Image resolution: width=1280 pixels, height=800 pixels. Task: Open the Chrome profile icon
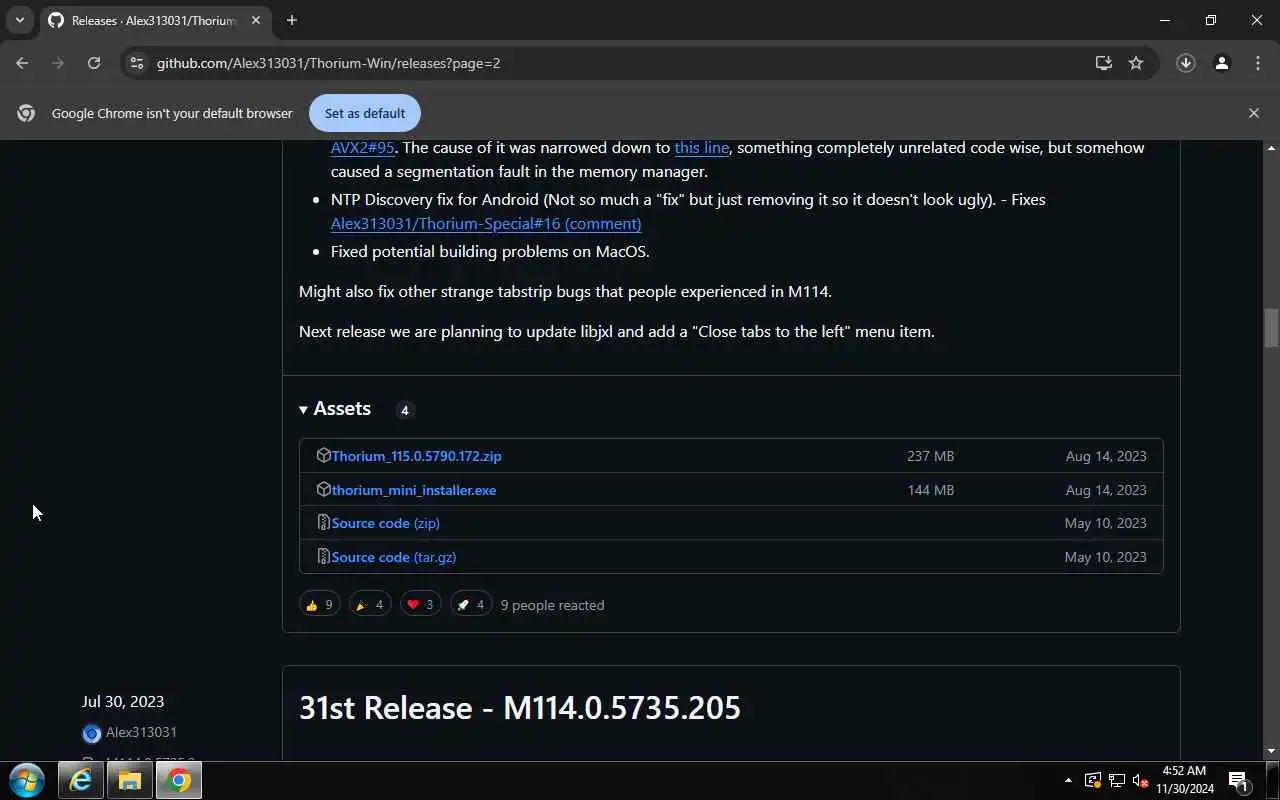pyautogui.click(x=1221, y=63)
